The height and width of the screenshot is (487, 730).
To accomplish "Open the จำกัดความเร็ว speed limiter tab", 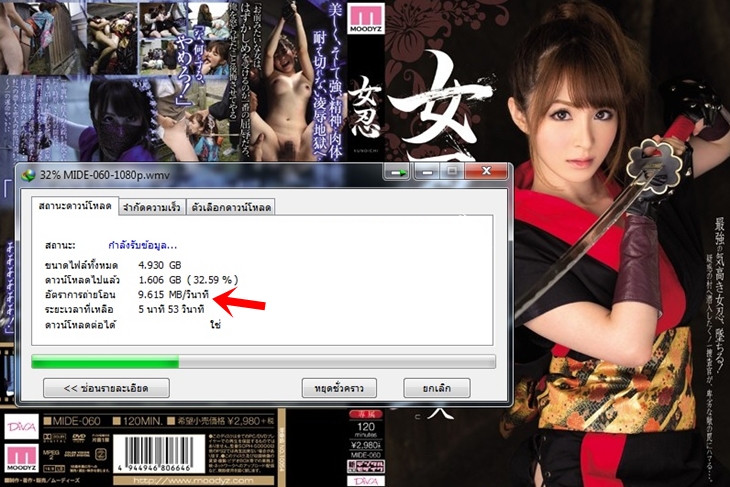I will [x=152, y=207].
